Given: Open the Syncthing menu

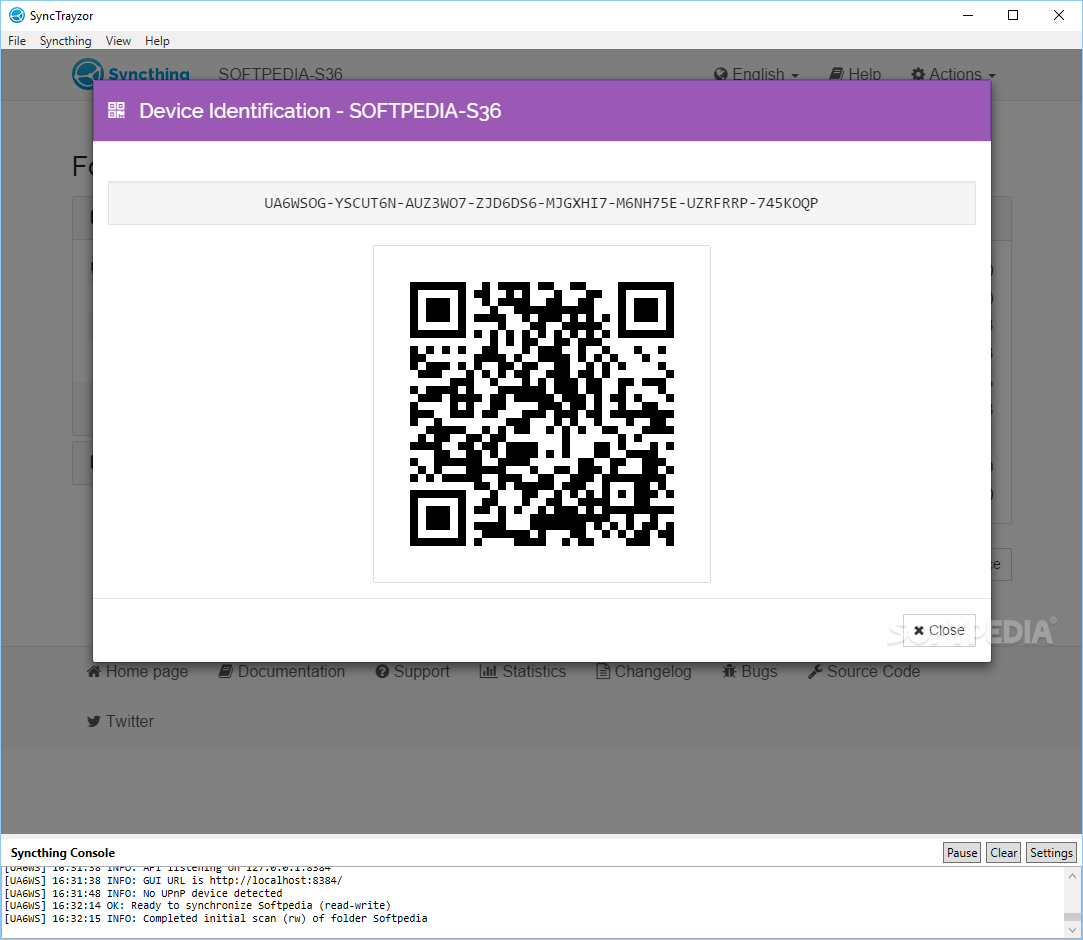Looking at the screenshot, I should [66, 41].
